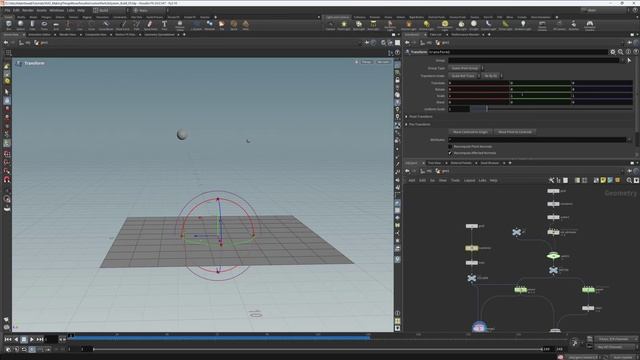Click the lower playback range slider
The image size is (640, 360).
[x=317, y=349]
